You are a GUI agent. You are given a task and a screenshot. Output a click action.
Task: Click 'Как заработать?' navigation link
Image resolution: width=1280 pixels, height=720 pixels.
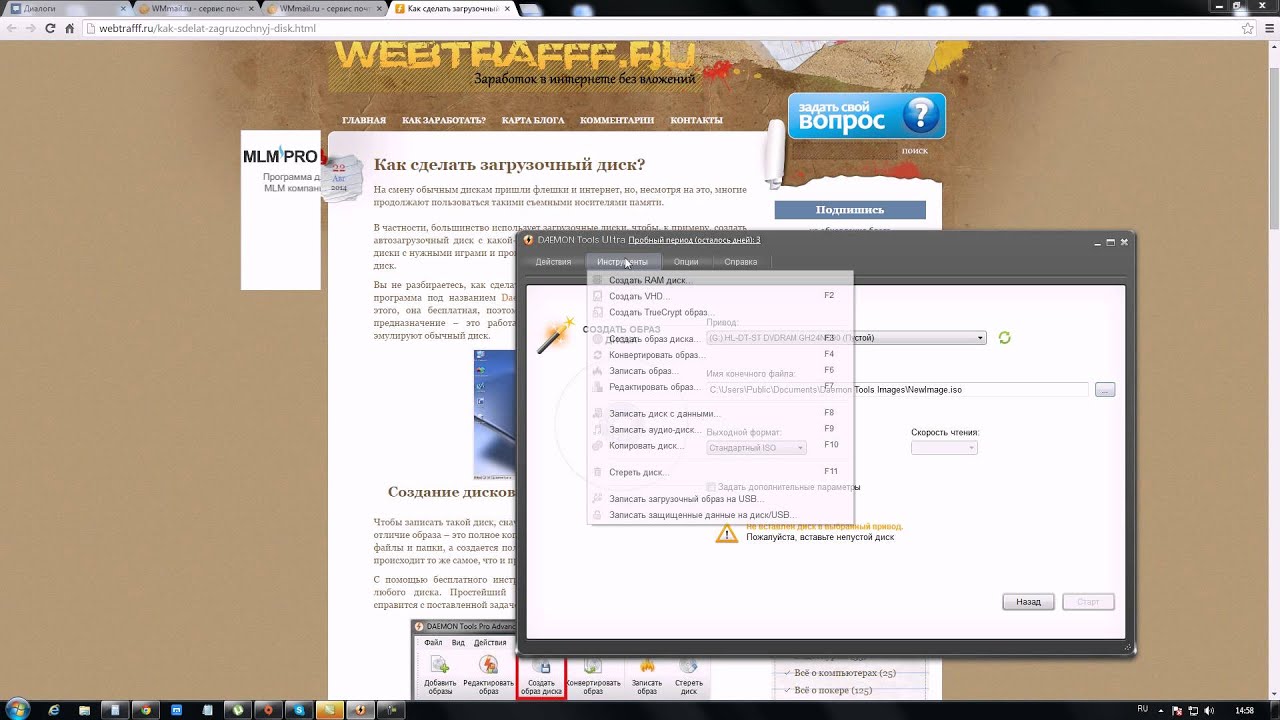[444, 120]
